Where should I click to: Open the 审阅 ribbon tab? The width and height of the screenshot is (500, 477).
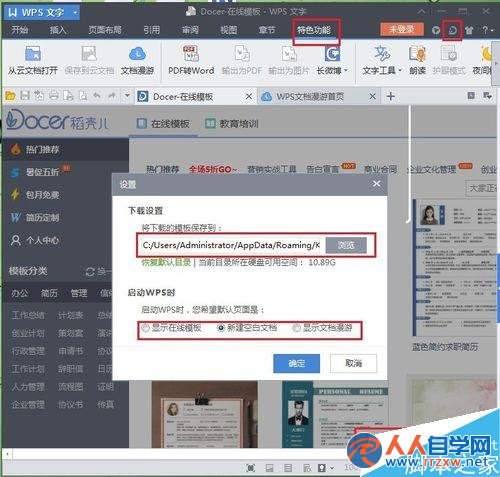tap(190, 30)
